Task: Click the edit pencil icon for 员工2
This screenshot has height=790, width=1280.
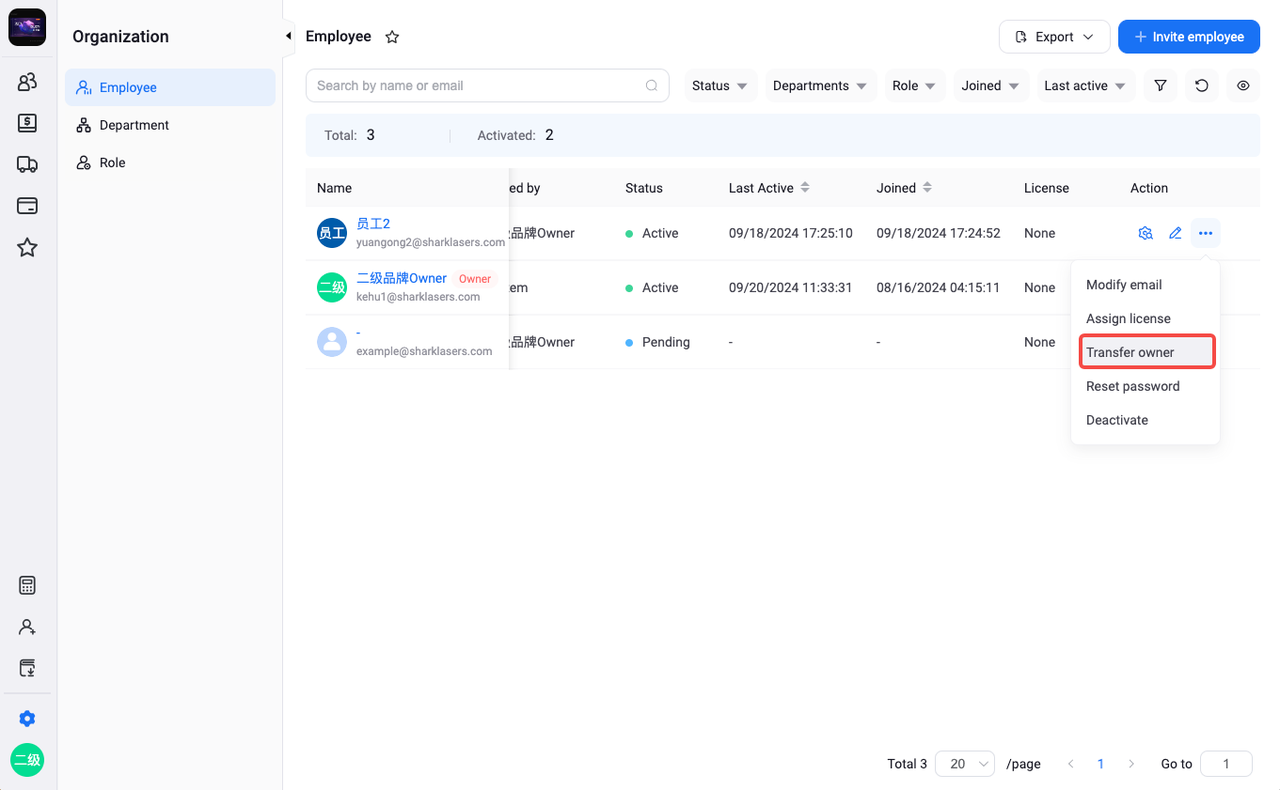Action: point(1175,233)
